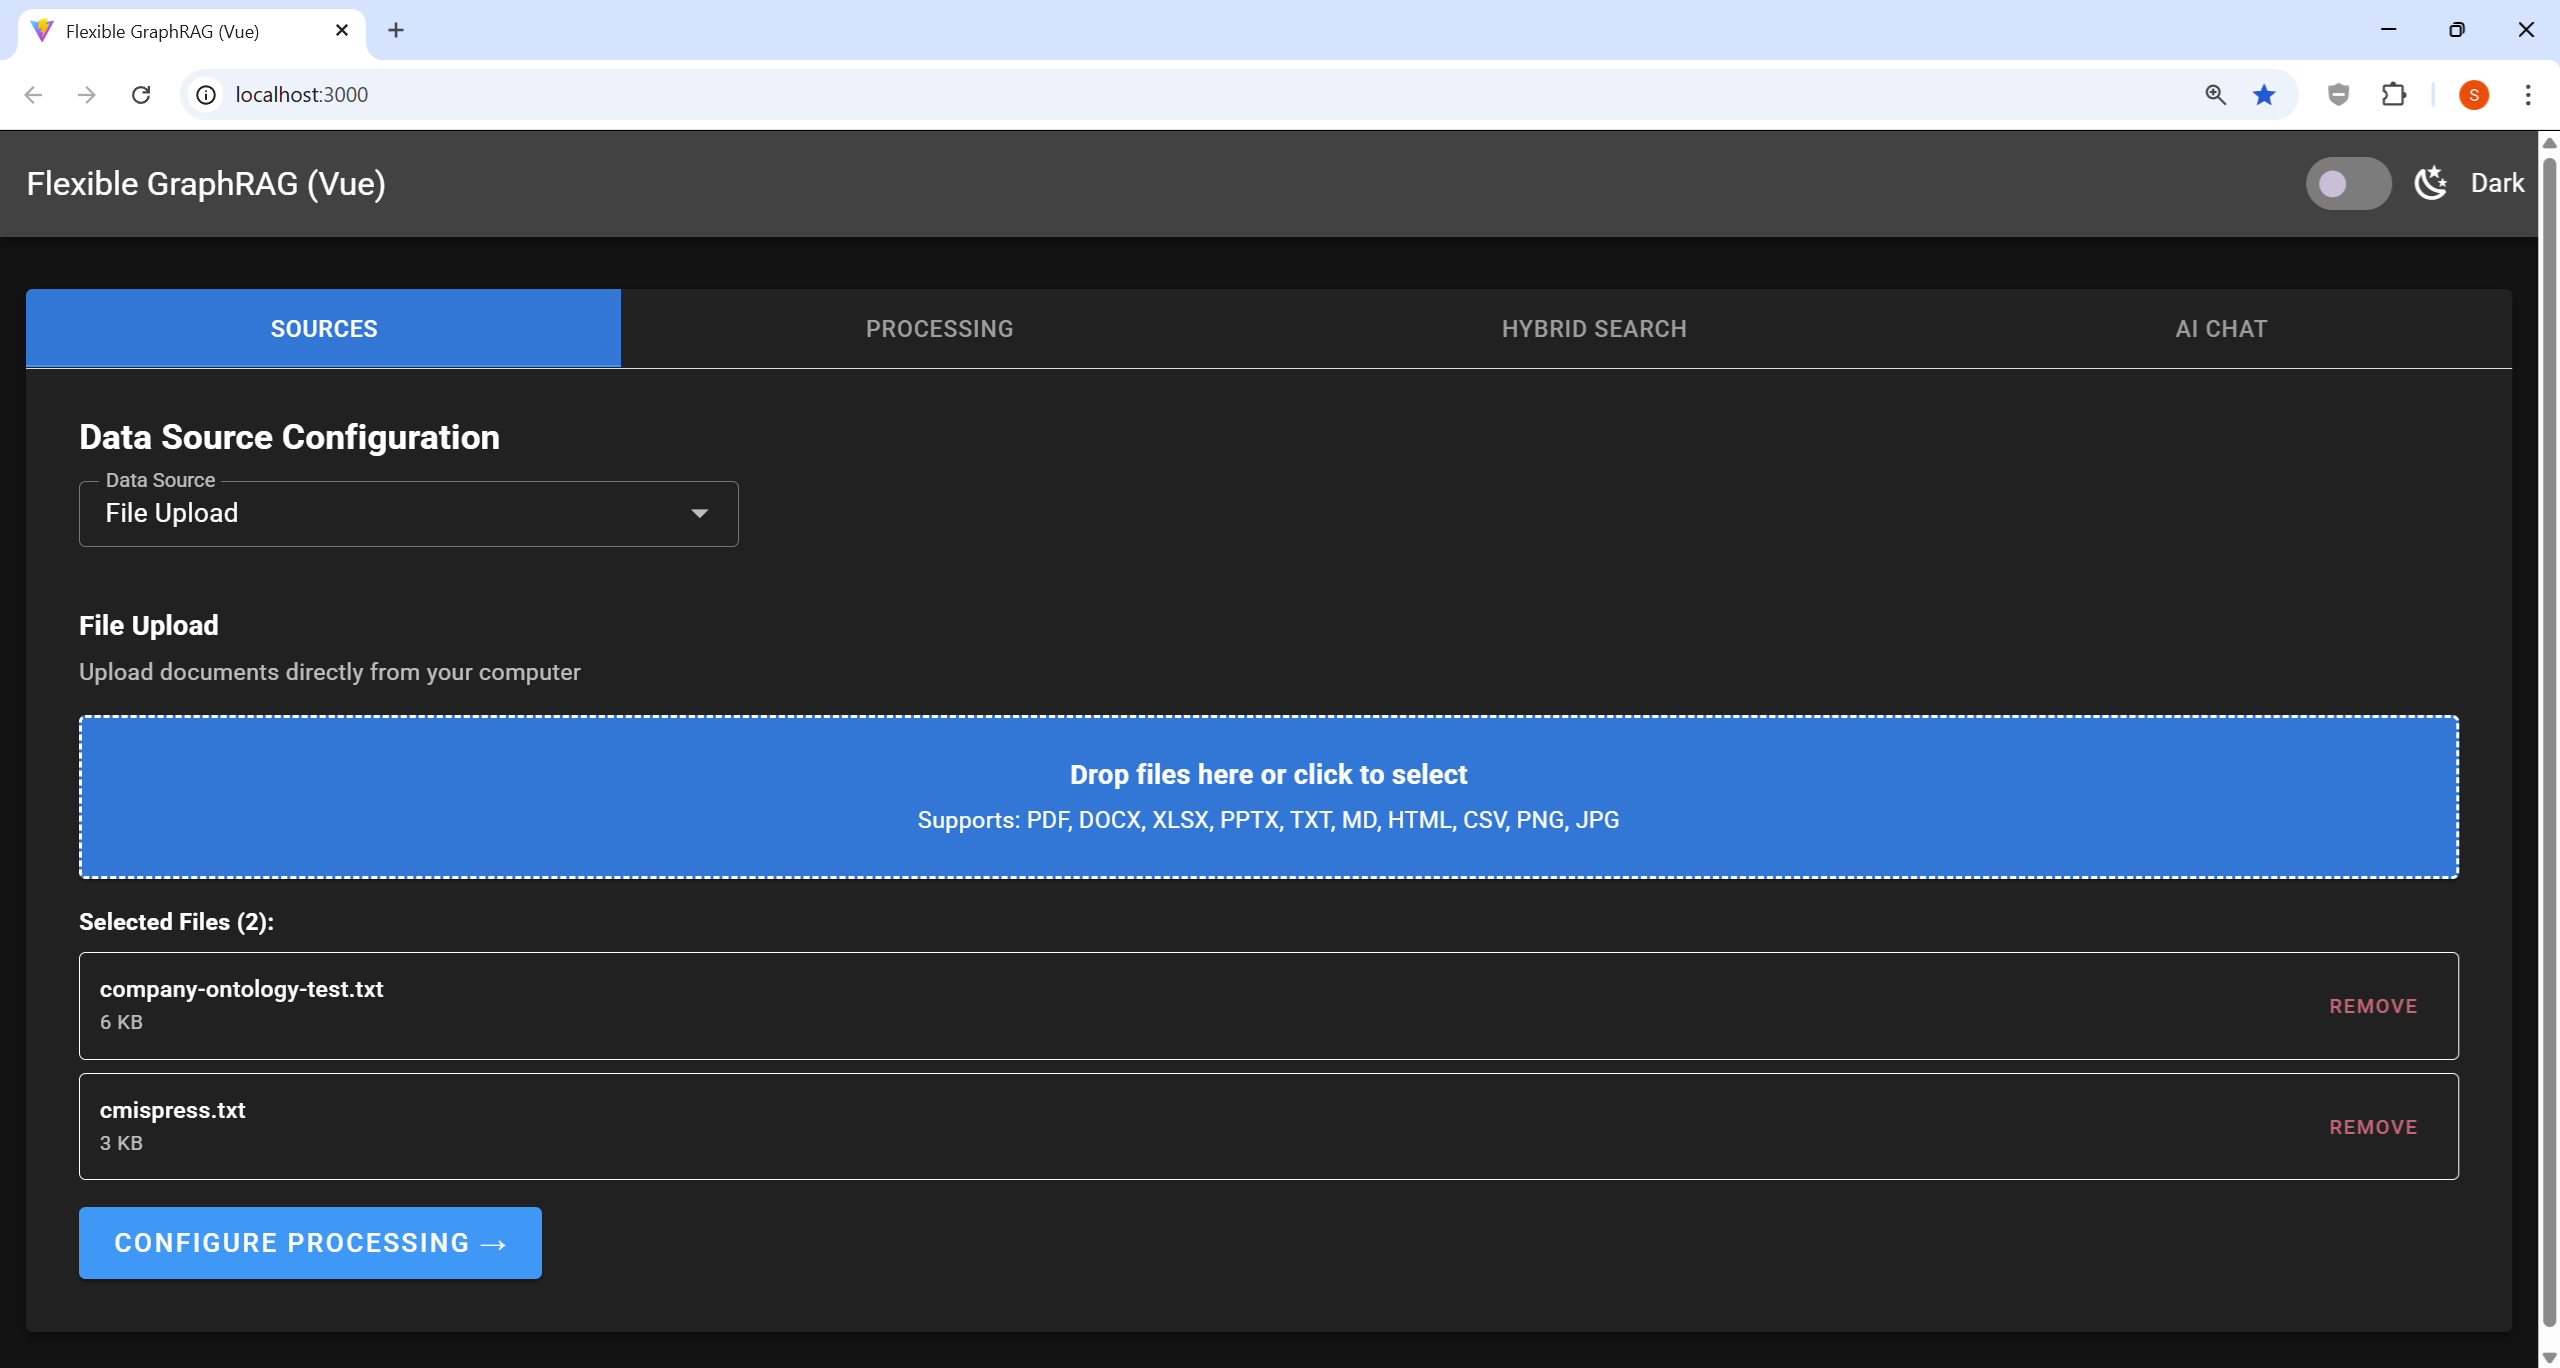Image resolution: width=2560 pixels, height=1368 pixels.
Task: Reload the page with refresh icon
Action: (141, 95)
